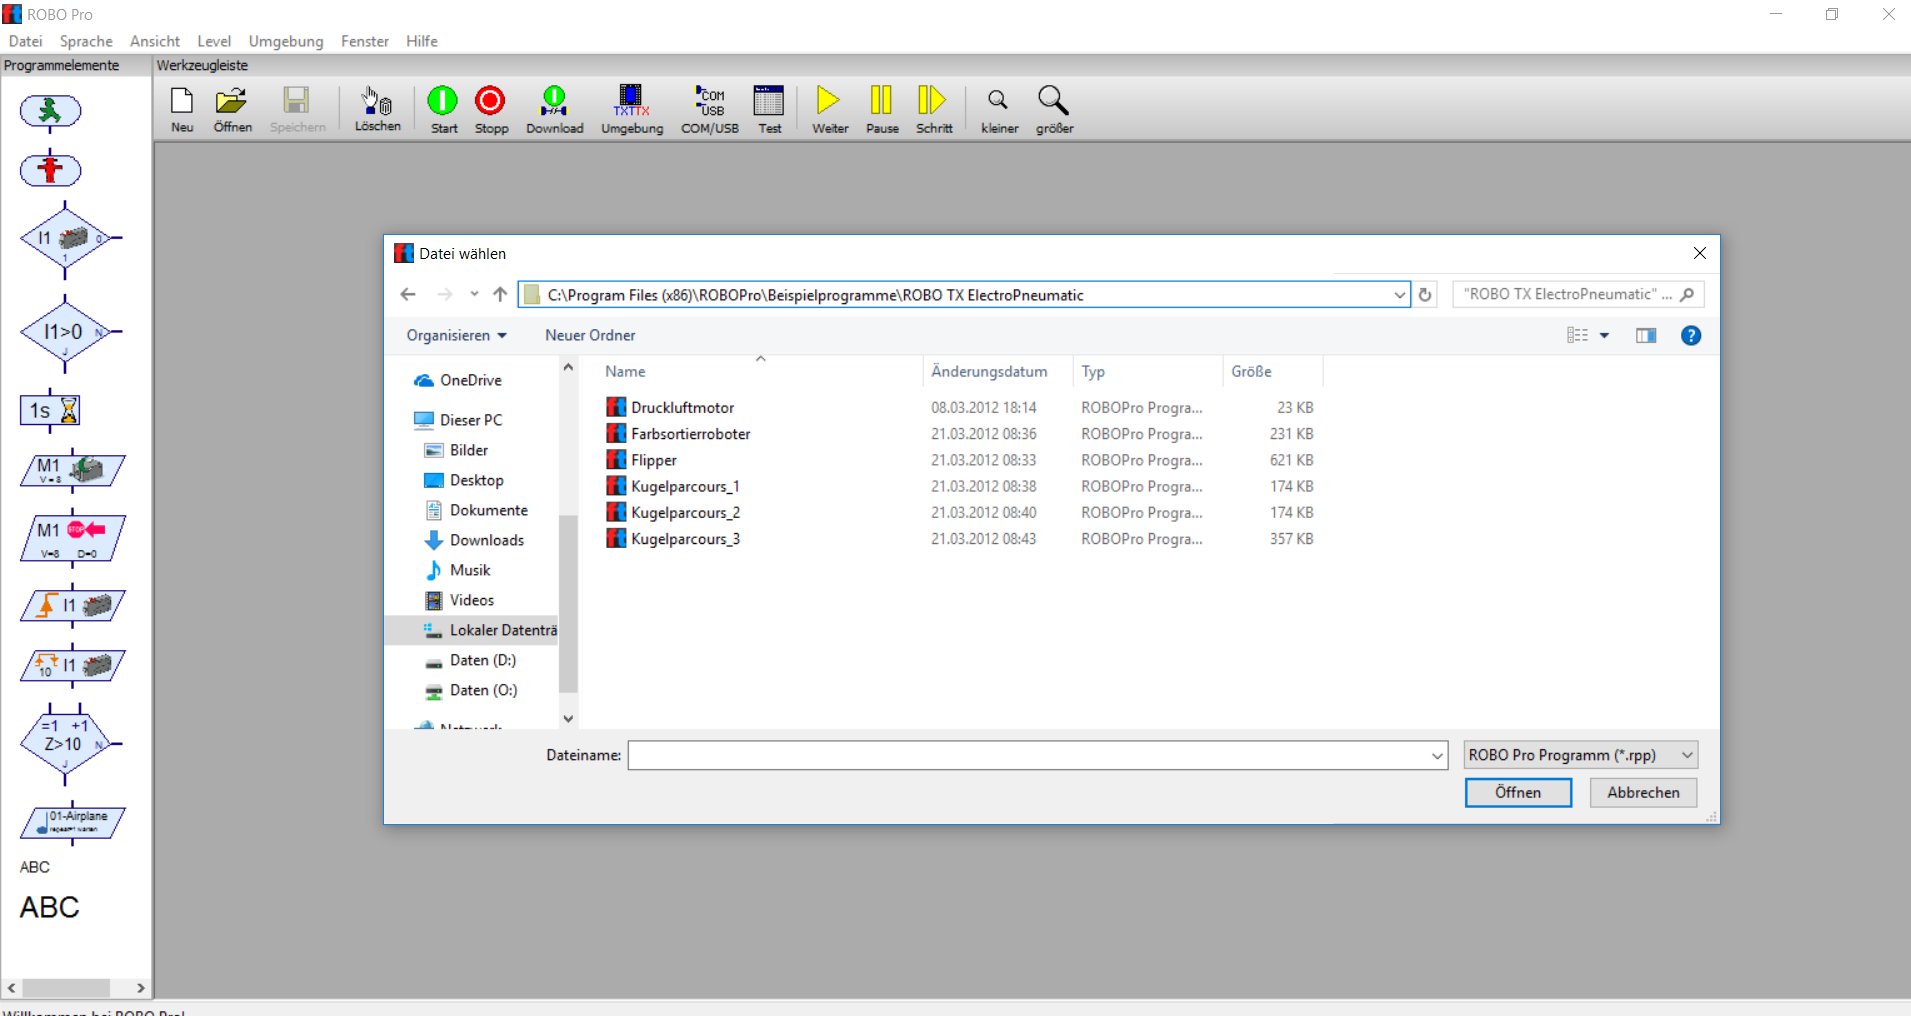Screen dimensions: 1911x1016
Task: Open the Sprache menu
Action: click(86, 41)
